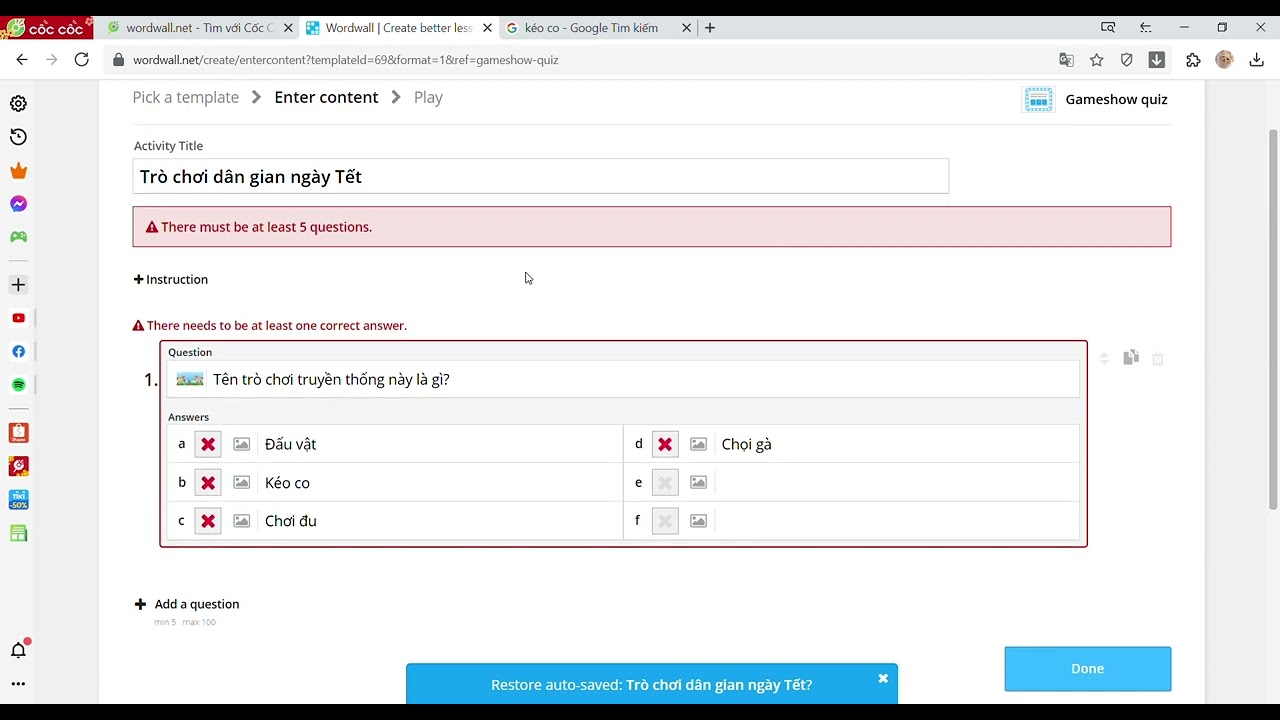The image size is (1280, 720).
Task: Click the question text field
Action: [x=644, y=379]
